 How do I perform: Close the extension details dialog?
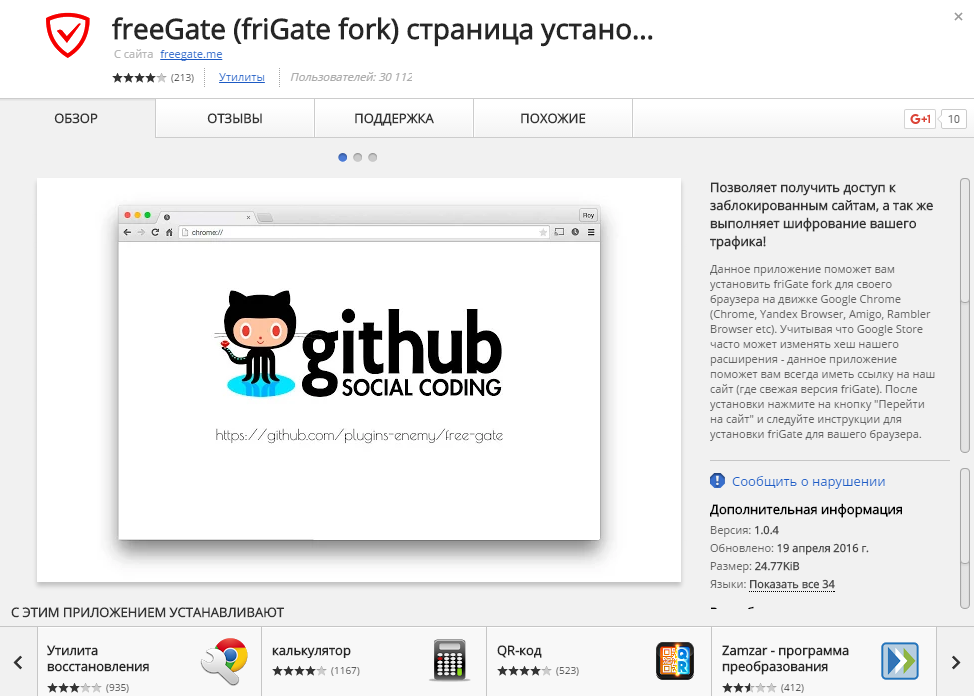click(x=958, y=17)
